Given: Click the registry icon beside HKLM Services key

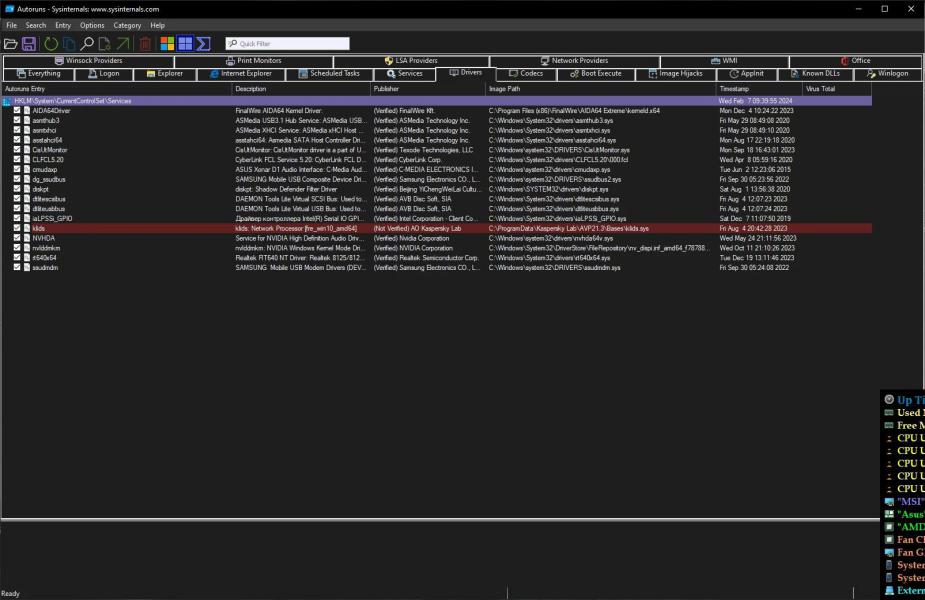Looking at the screenshot, I should pyautogui.click(x=7, y=101).
